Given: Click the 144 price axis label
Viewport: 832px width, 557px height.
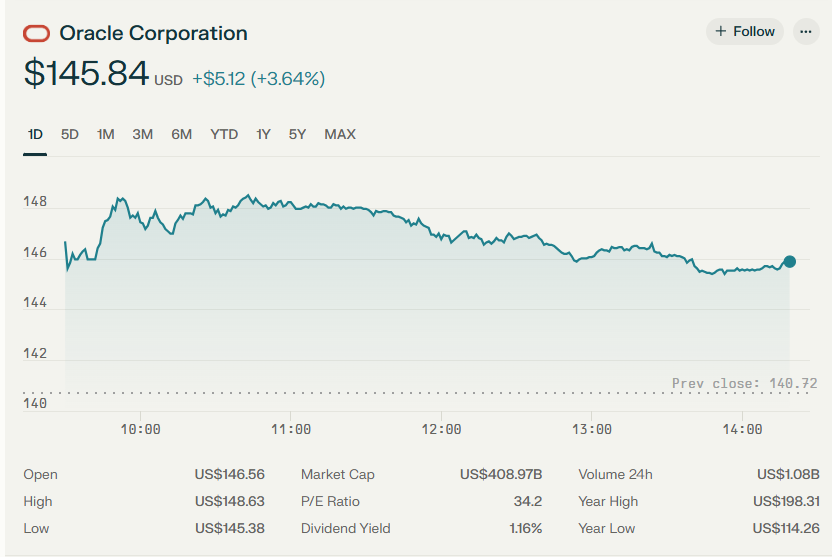Looking at the screenshot, I should click(35, 302).
